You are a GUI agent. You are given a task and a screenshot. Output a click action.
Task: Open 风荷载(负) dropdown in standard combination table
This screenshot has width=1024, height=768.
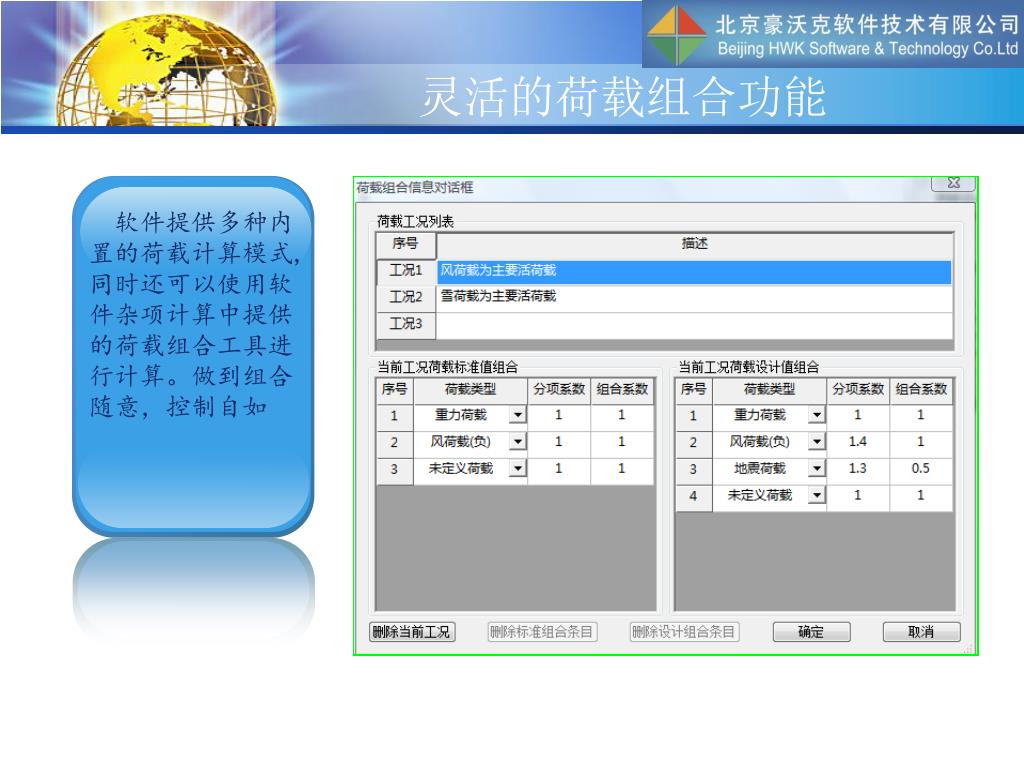(518, 442)
